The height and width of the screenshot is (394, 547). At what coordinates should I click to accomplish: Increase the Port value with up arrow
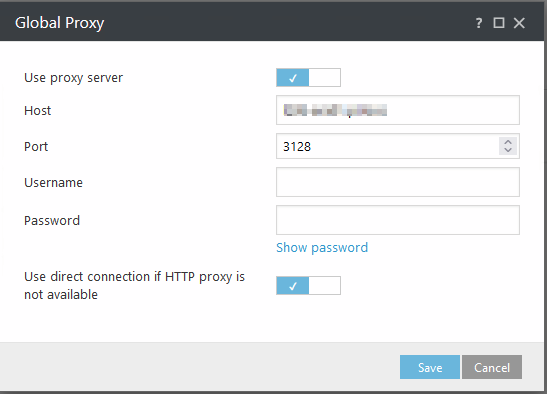[508, 142]
